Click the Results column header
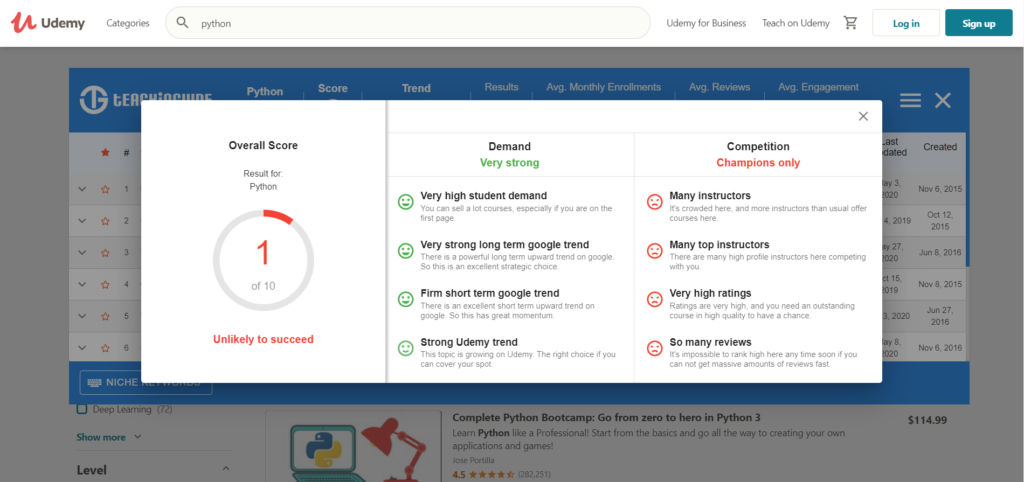The image size is (1024, 482). click(502, 87)
